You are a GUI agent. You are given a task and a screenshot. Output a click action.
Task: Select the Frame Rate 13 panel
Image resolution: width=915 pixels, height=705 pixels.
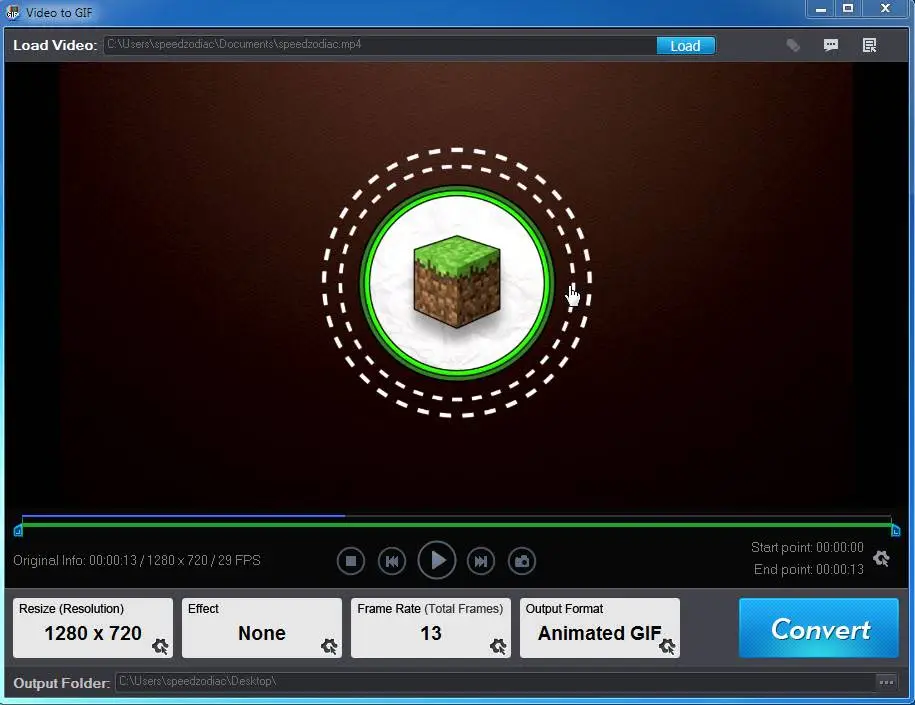pyautogui.click(x=431, y=628)
